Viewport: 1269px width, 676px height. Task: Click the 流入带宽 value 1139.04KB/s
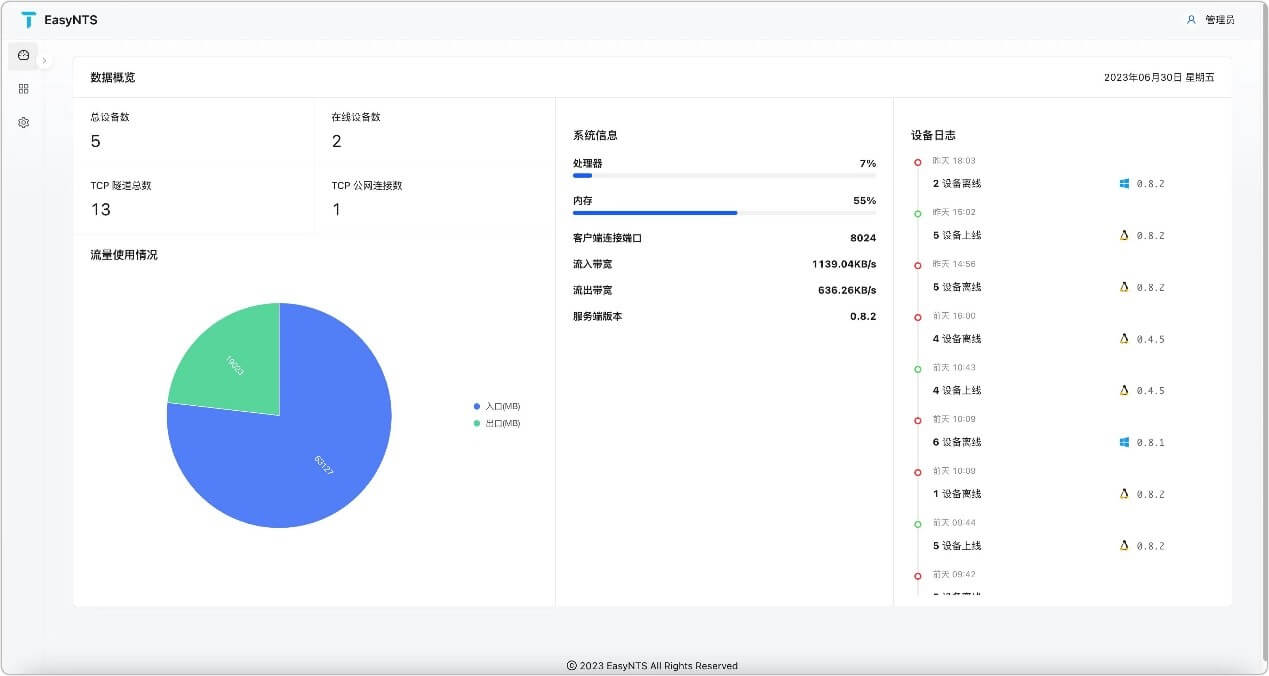[844, 264]
